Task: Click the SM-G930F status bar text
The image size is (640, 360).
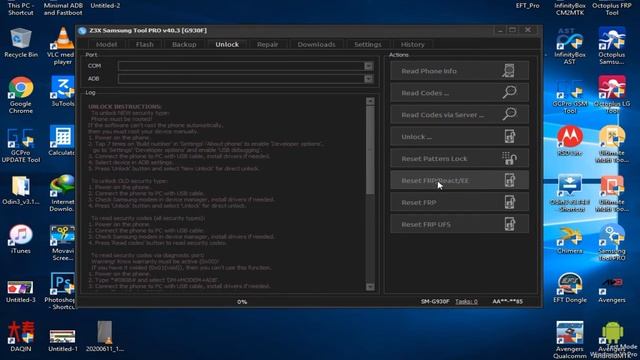Action: pos(435,302)
